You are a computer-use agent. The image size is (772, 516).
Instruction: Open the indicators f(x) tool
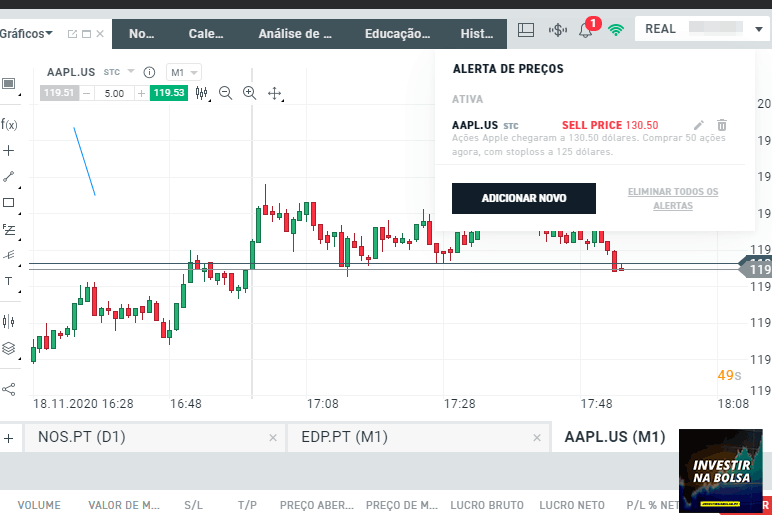tap(9, 124)
